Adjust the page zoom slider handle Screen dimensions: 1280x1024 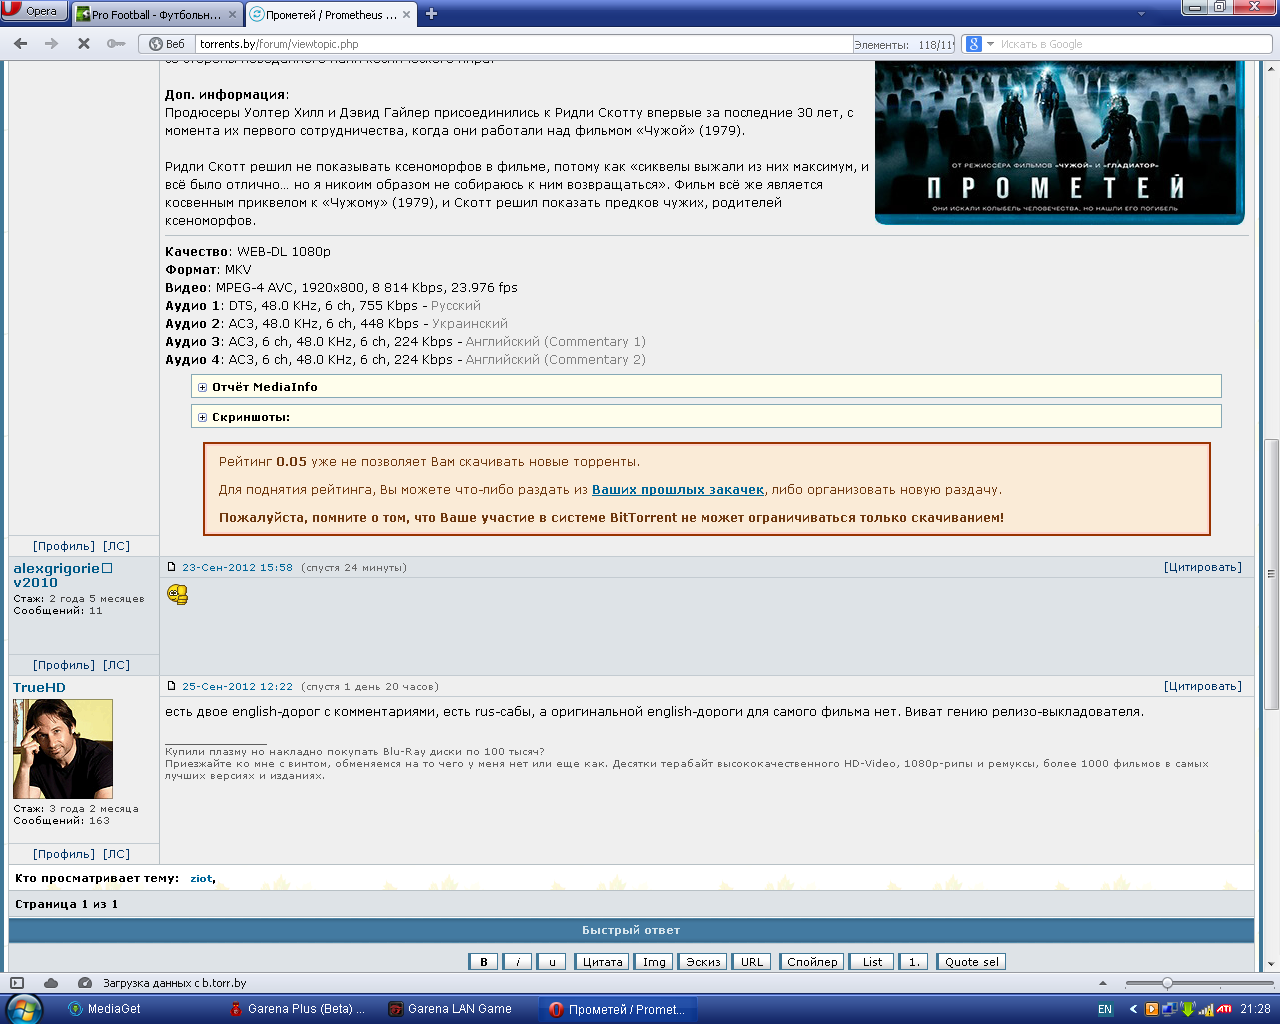pos(1167,983)
